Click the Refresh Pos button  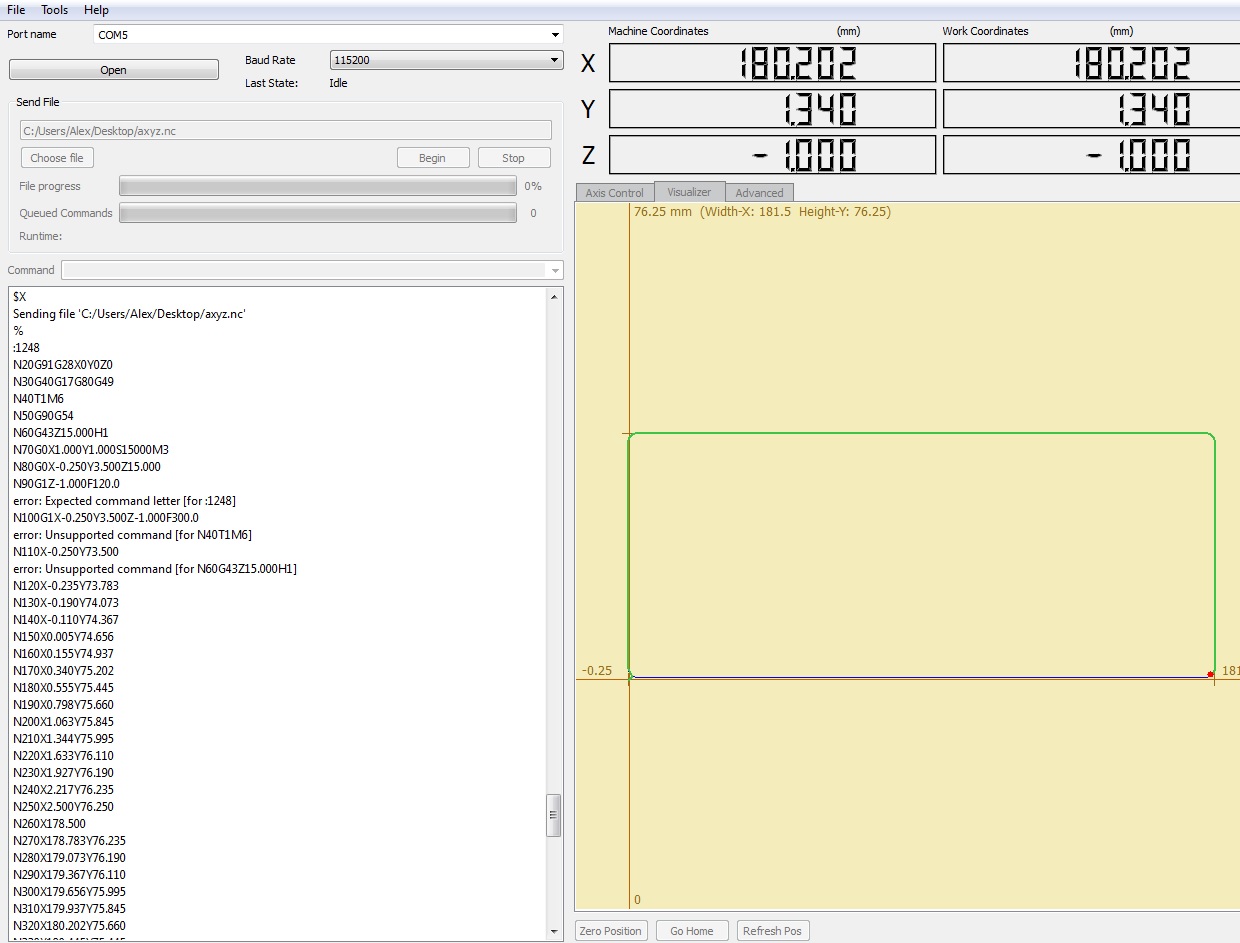(x=772, y=931)
